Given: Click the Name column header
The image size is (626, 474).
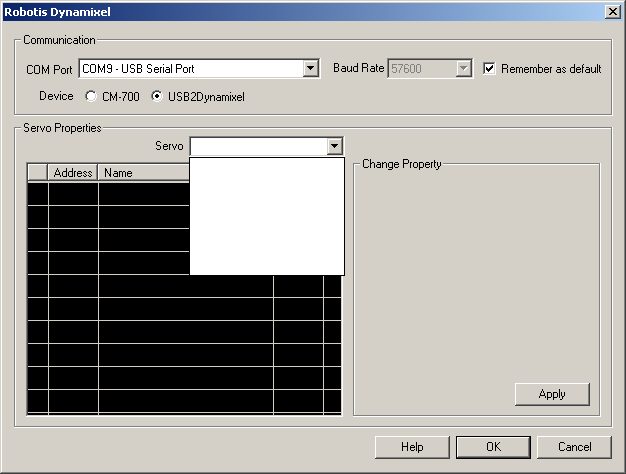Looking at the screenshot, I should [x=140, y=173].
